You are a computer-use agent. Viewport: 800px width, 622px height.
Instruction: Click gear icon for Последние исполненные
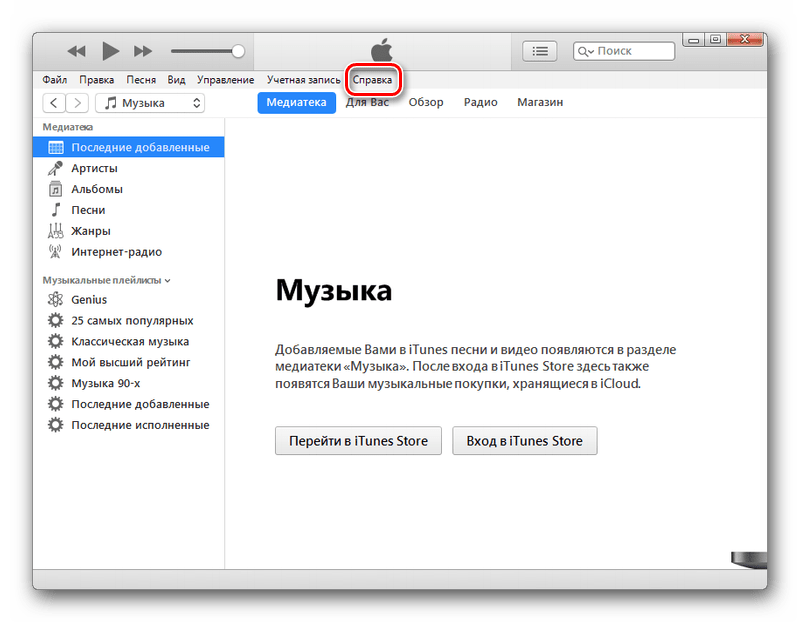55,425
